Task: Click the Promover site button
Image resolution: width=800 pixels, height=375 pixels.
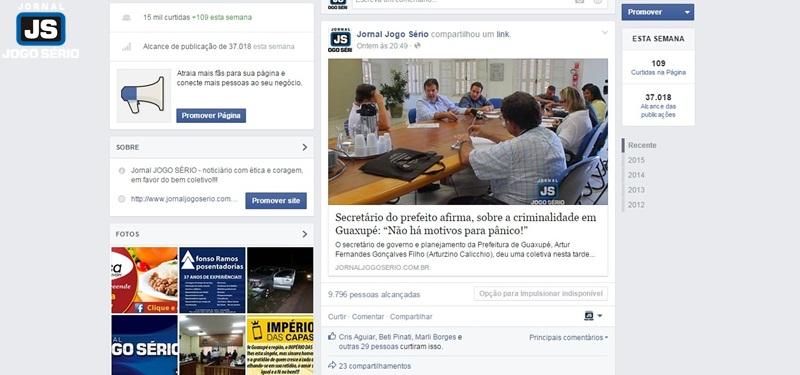Action: click(276, 201)
